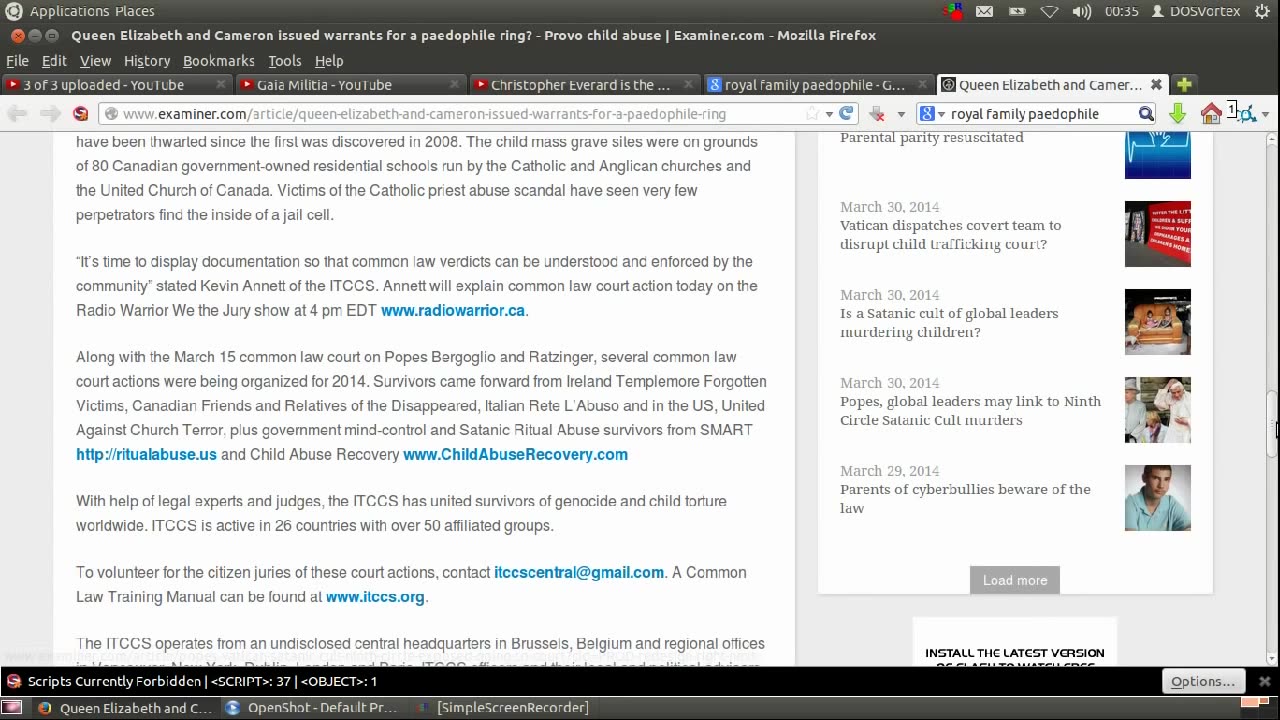Open the Places panel menu
The width and height of the screenshot is (1280, 720).
point(137,12)
